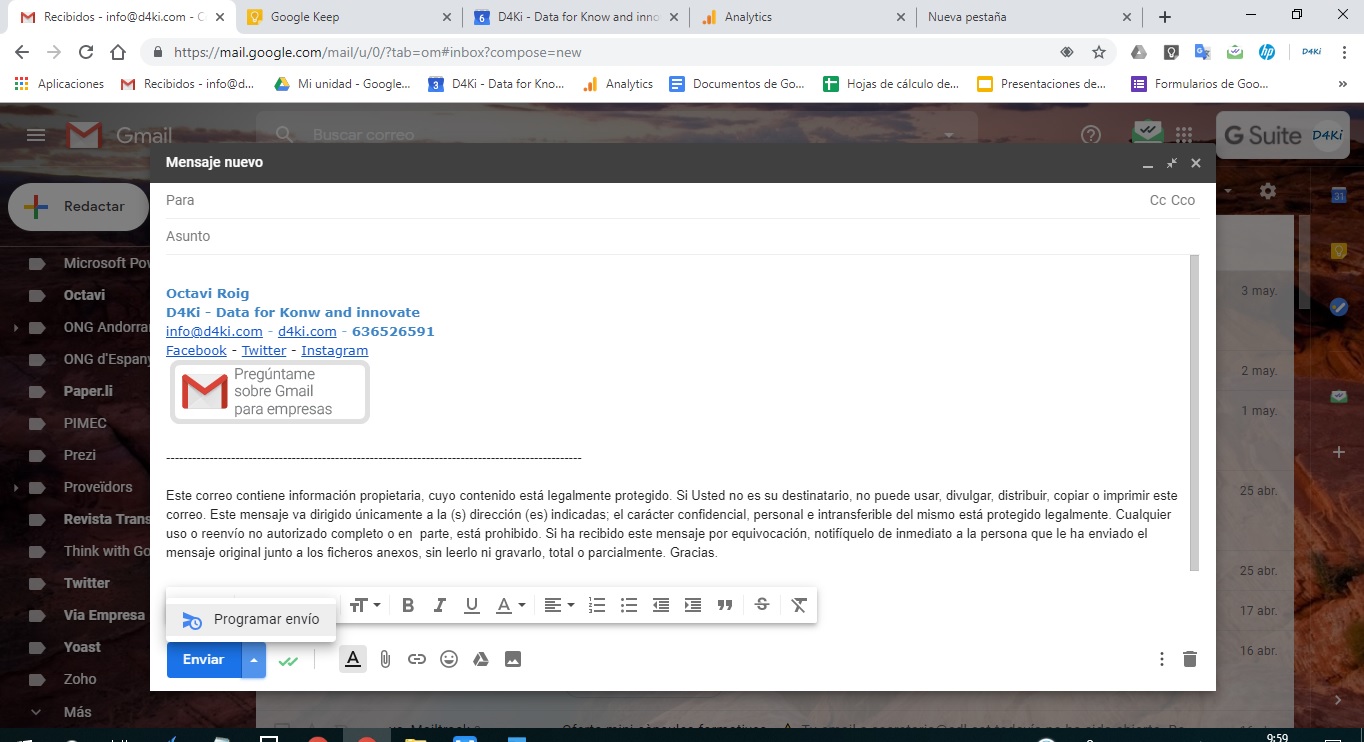Add Cc recipients
Viewport: 1364px width, 742px height.
click(1158, 200)
